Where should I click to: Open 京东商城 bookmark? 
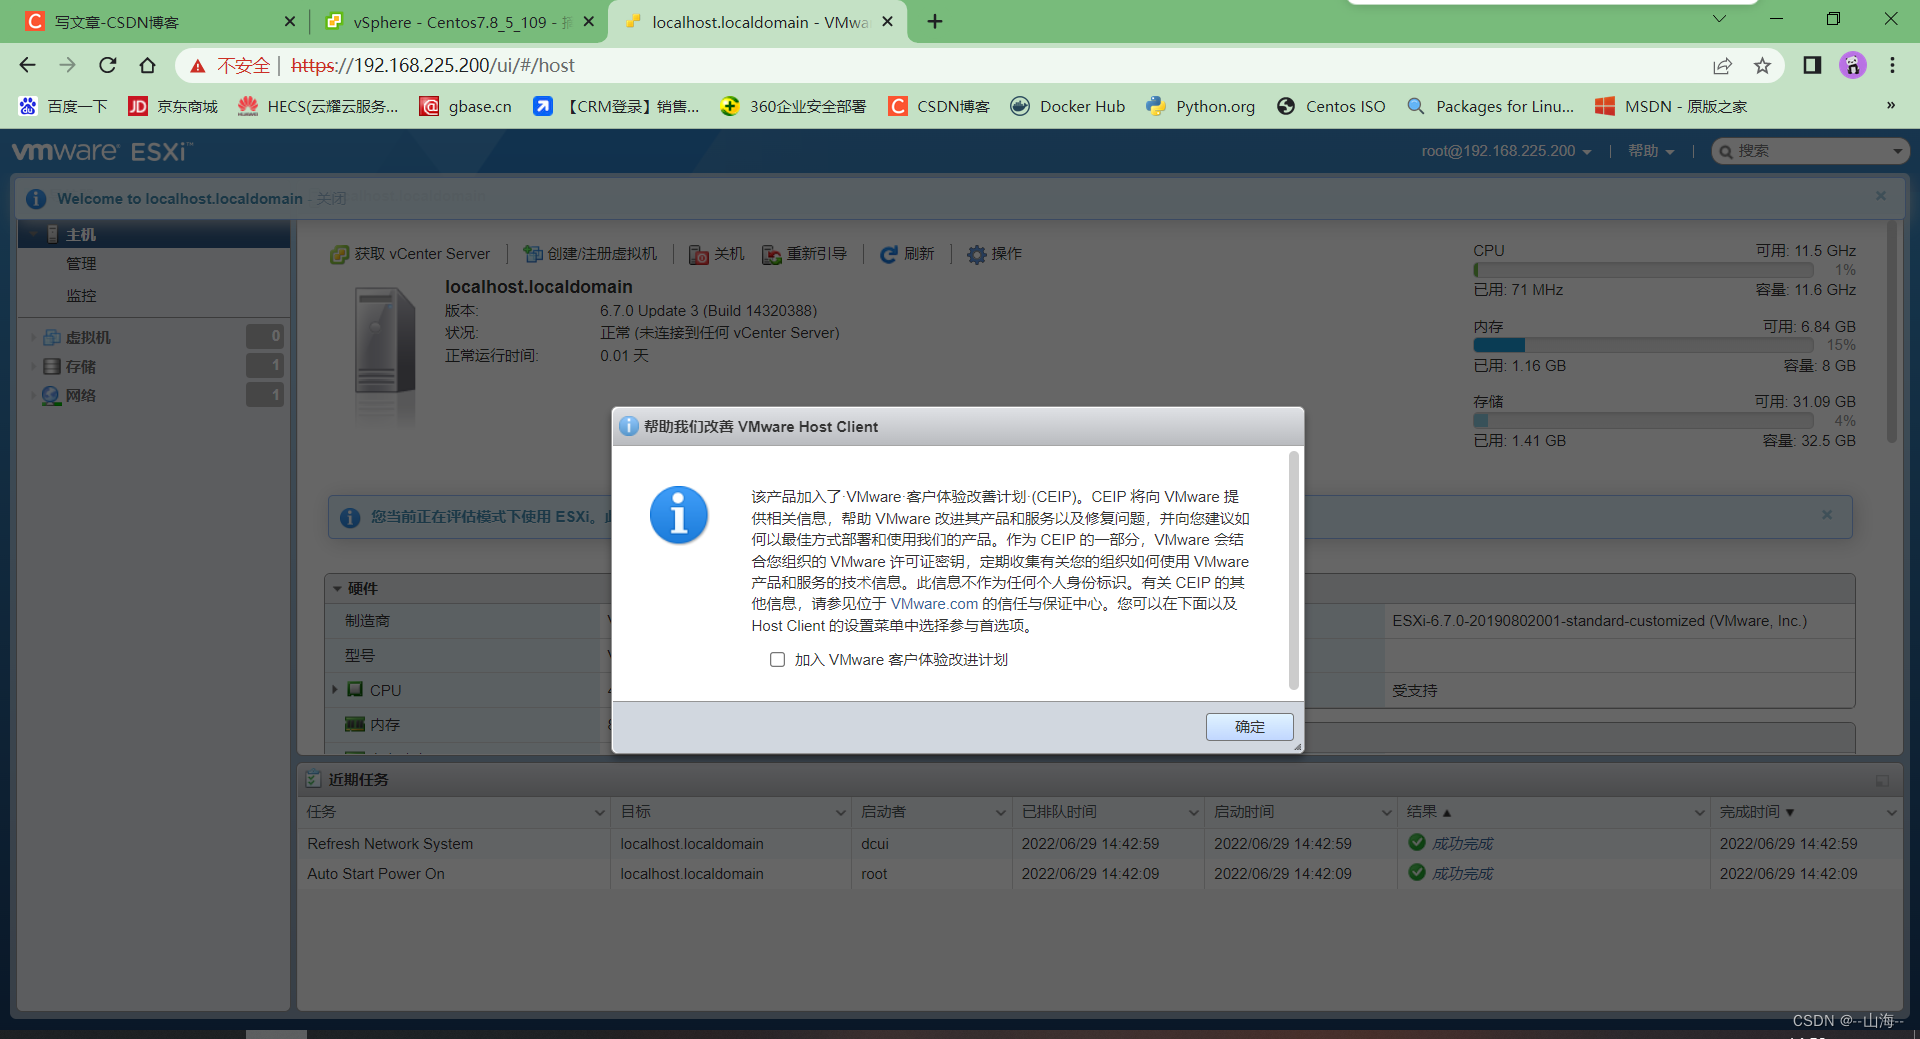pyautogui.click(x=173, y=106)
